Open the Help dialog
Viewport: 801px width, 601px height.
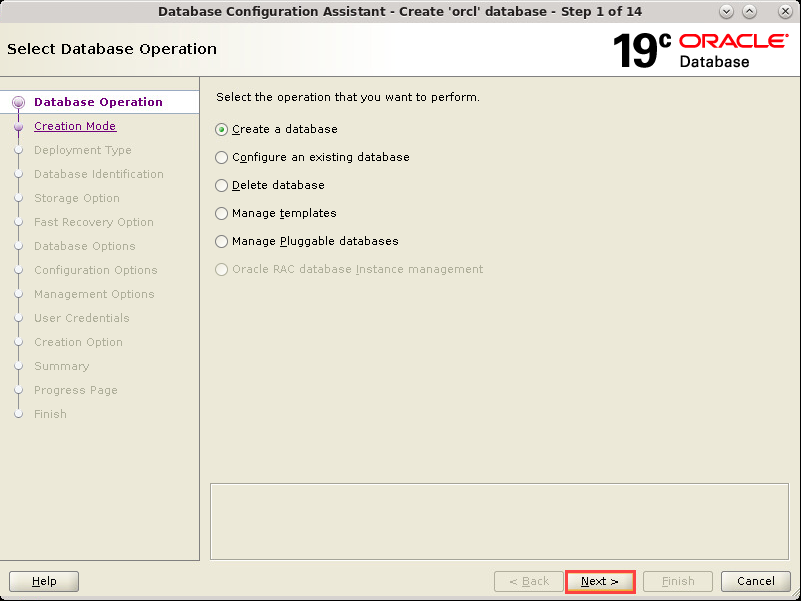pos(44,582)
